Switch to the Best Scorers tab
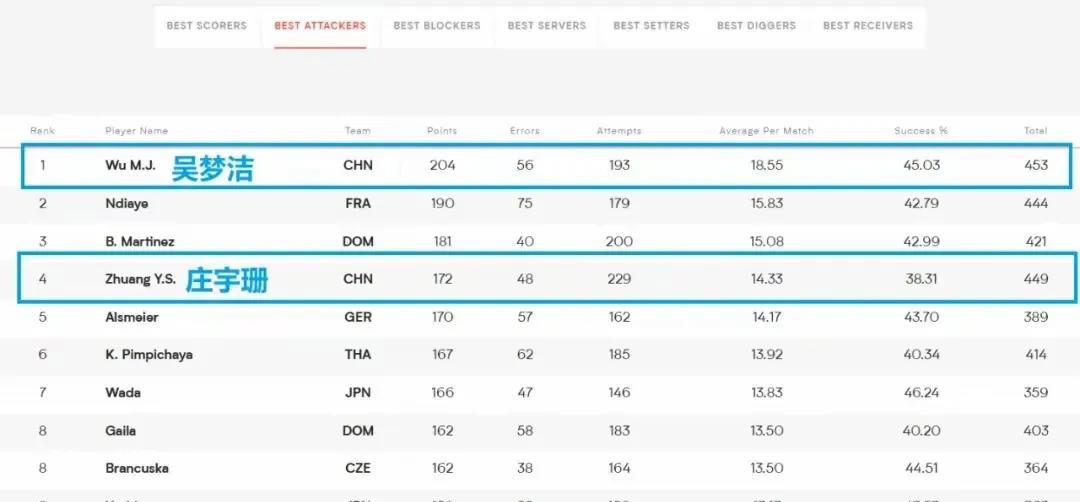The height and width of the screenshot is (502, 1080). tap(207, 25)
